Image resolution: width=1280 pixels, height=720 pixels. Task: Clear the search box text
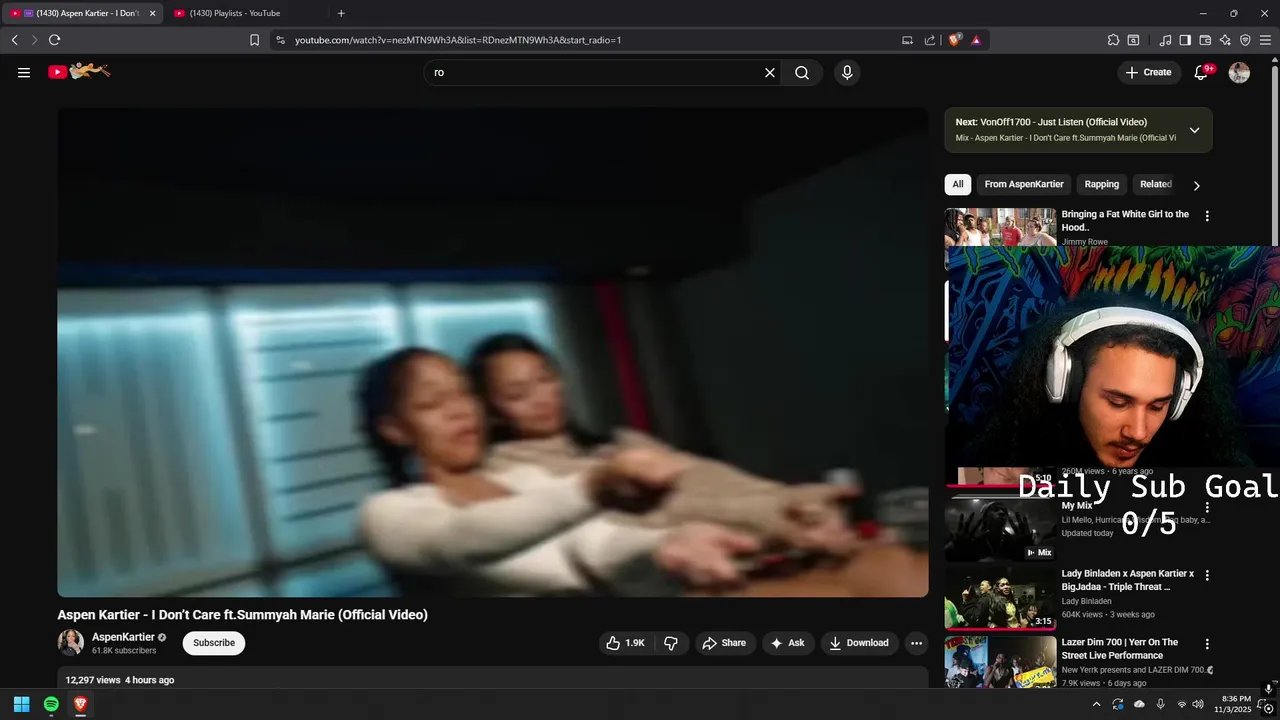pos(770,72)
